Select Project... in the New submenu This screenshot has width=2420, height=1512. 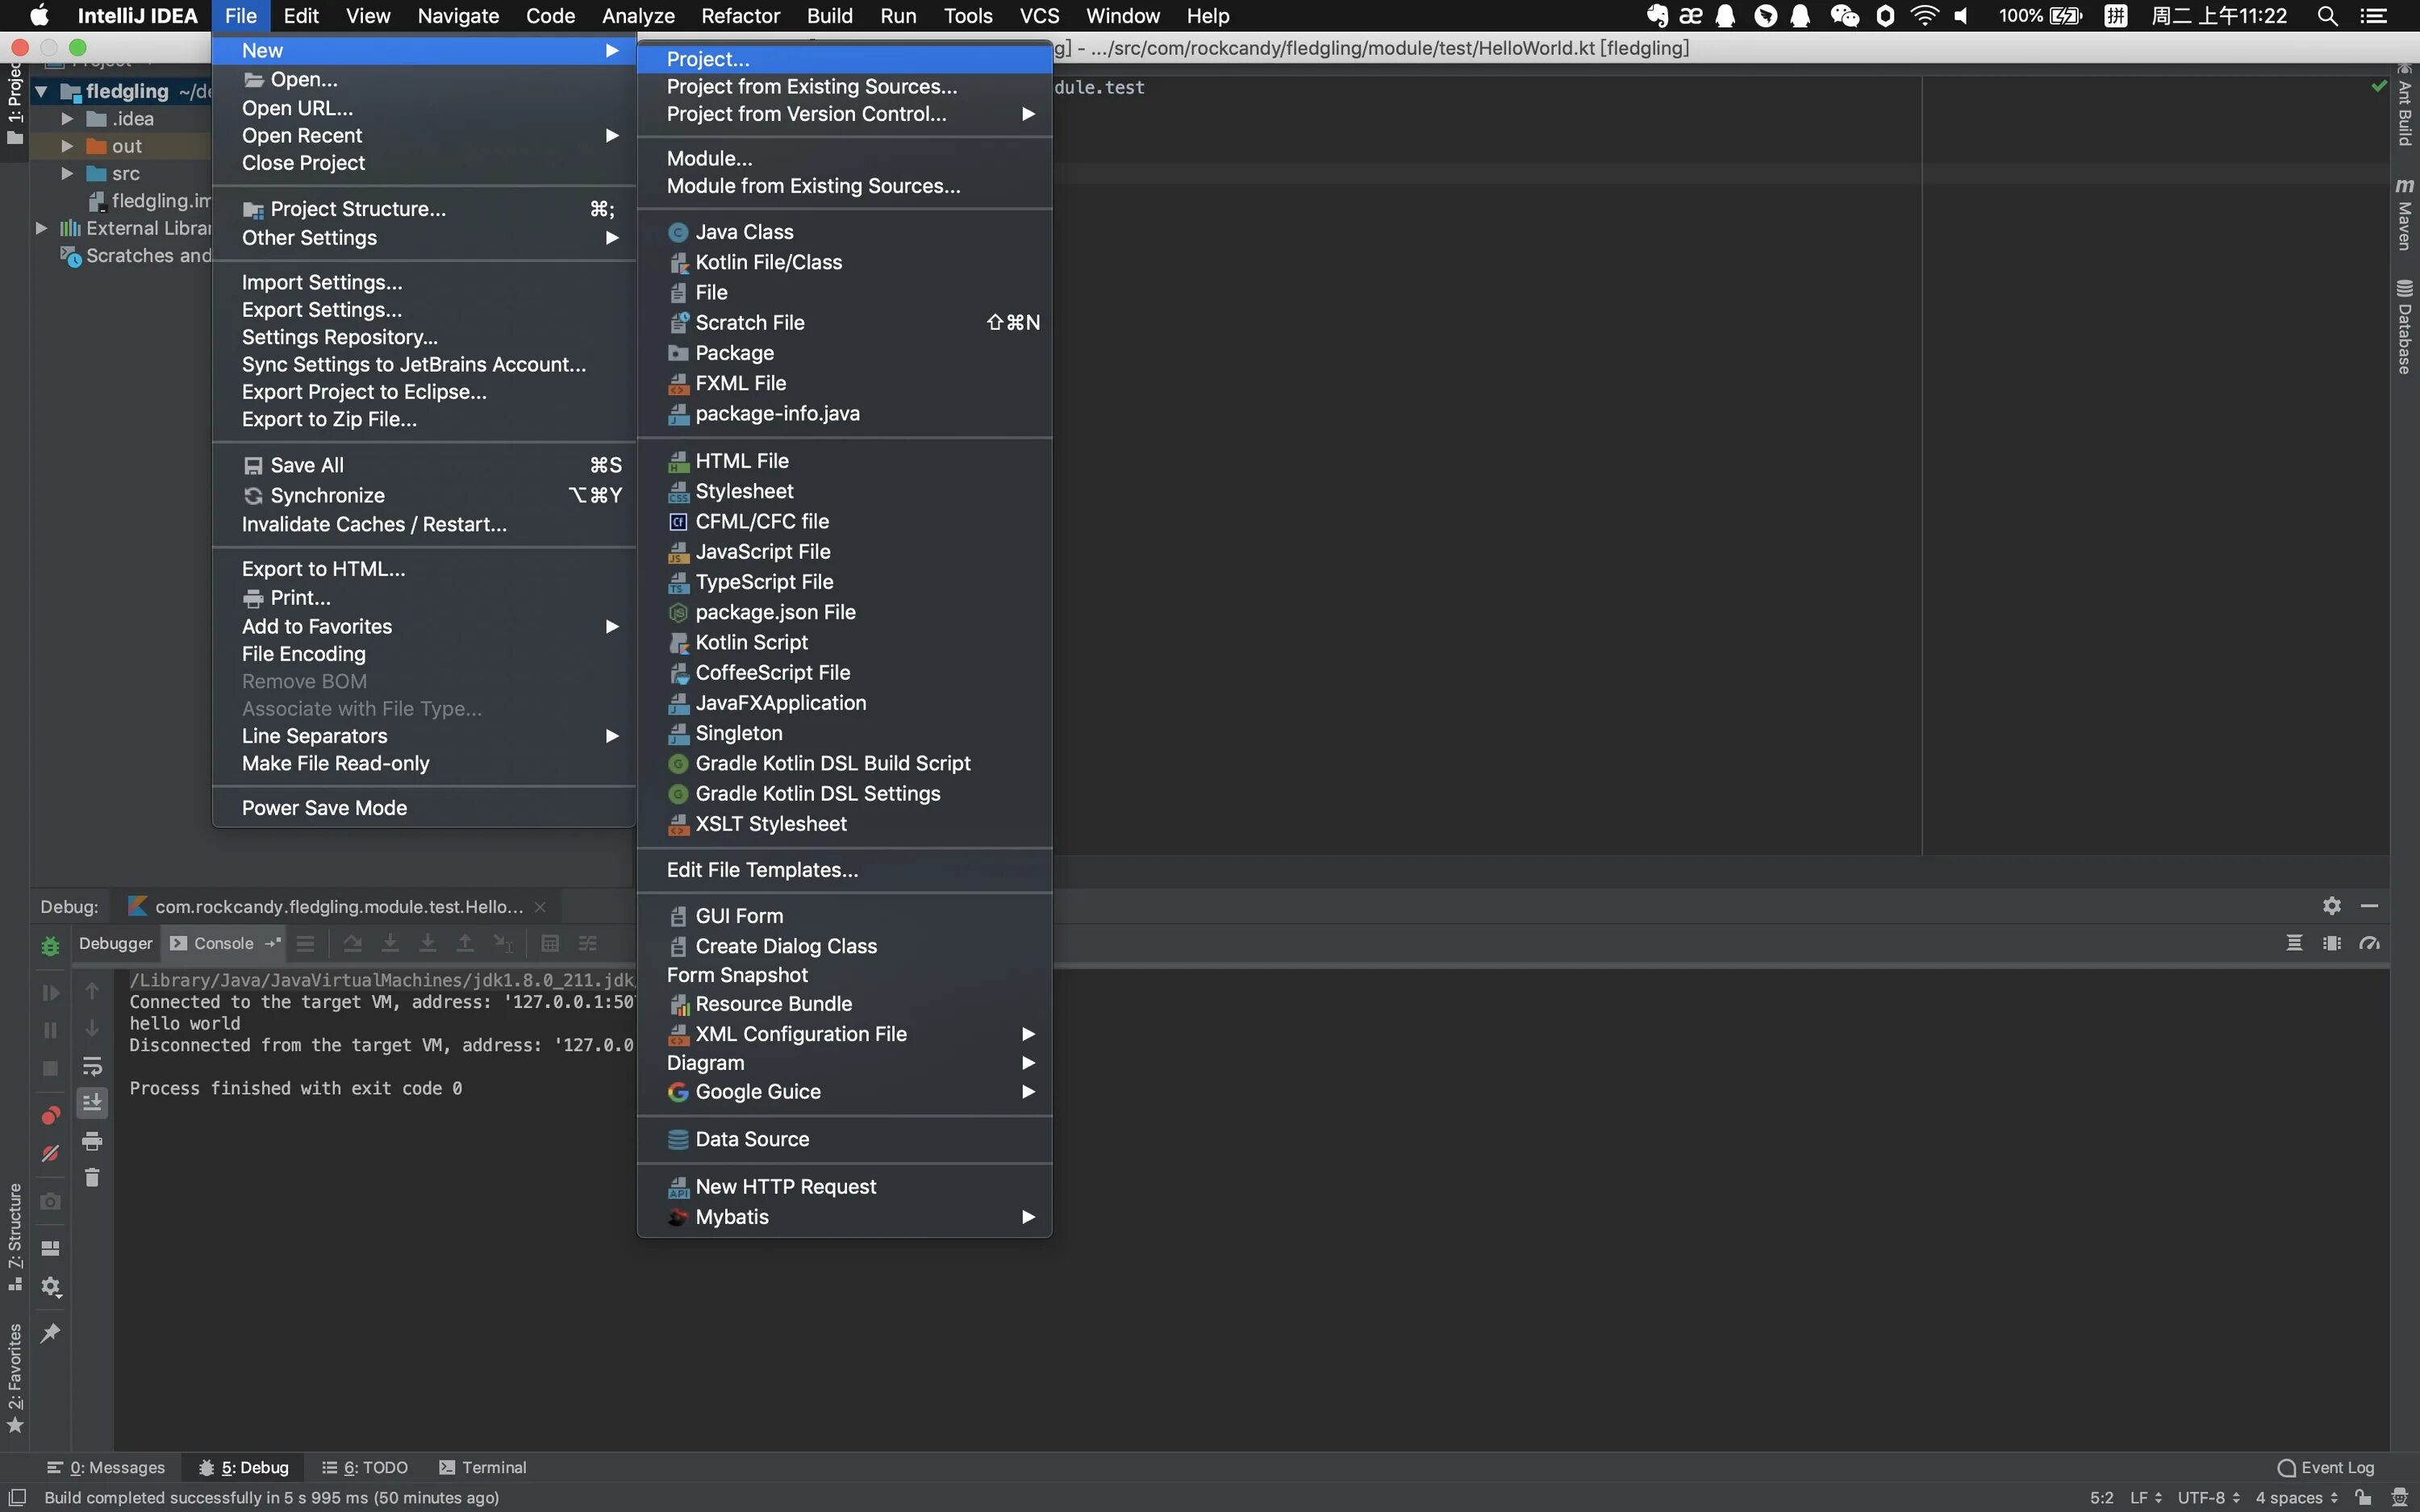845,59
